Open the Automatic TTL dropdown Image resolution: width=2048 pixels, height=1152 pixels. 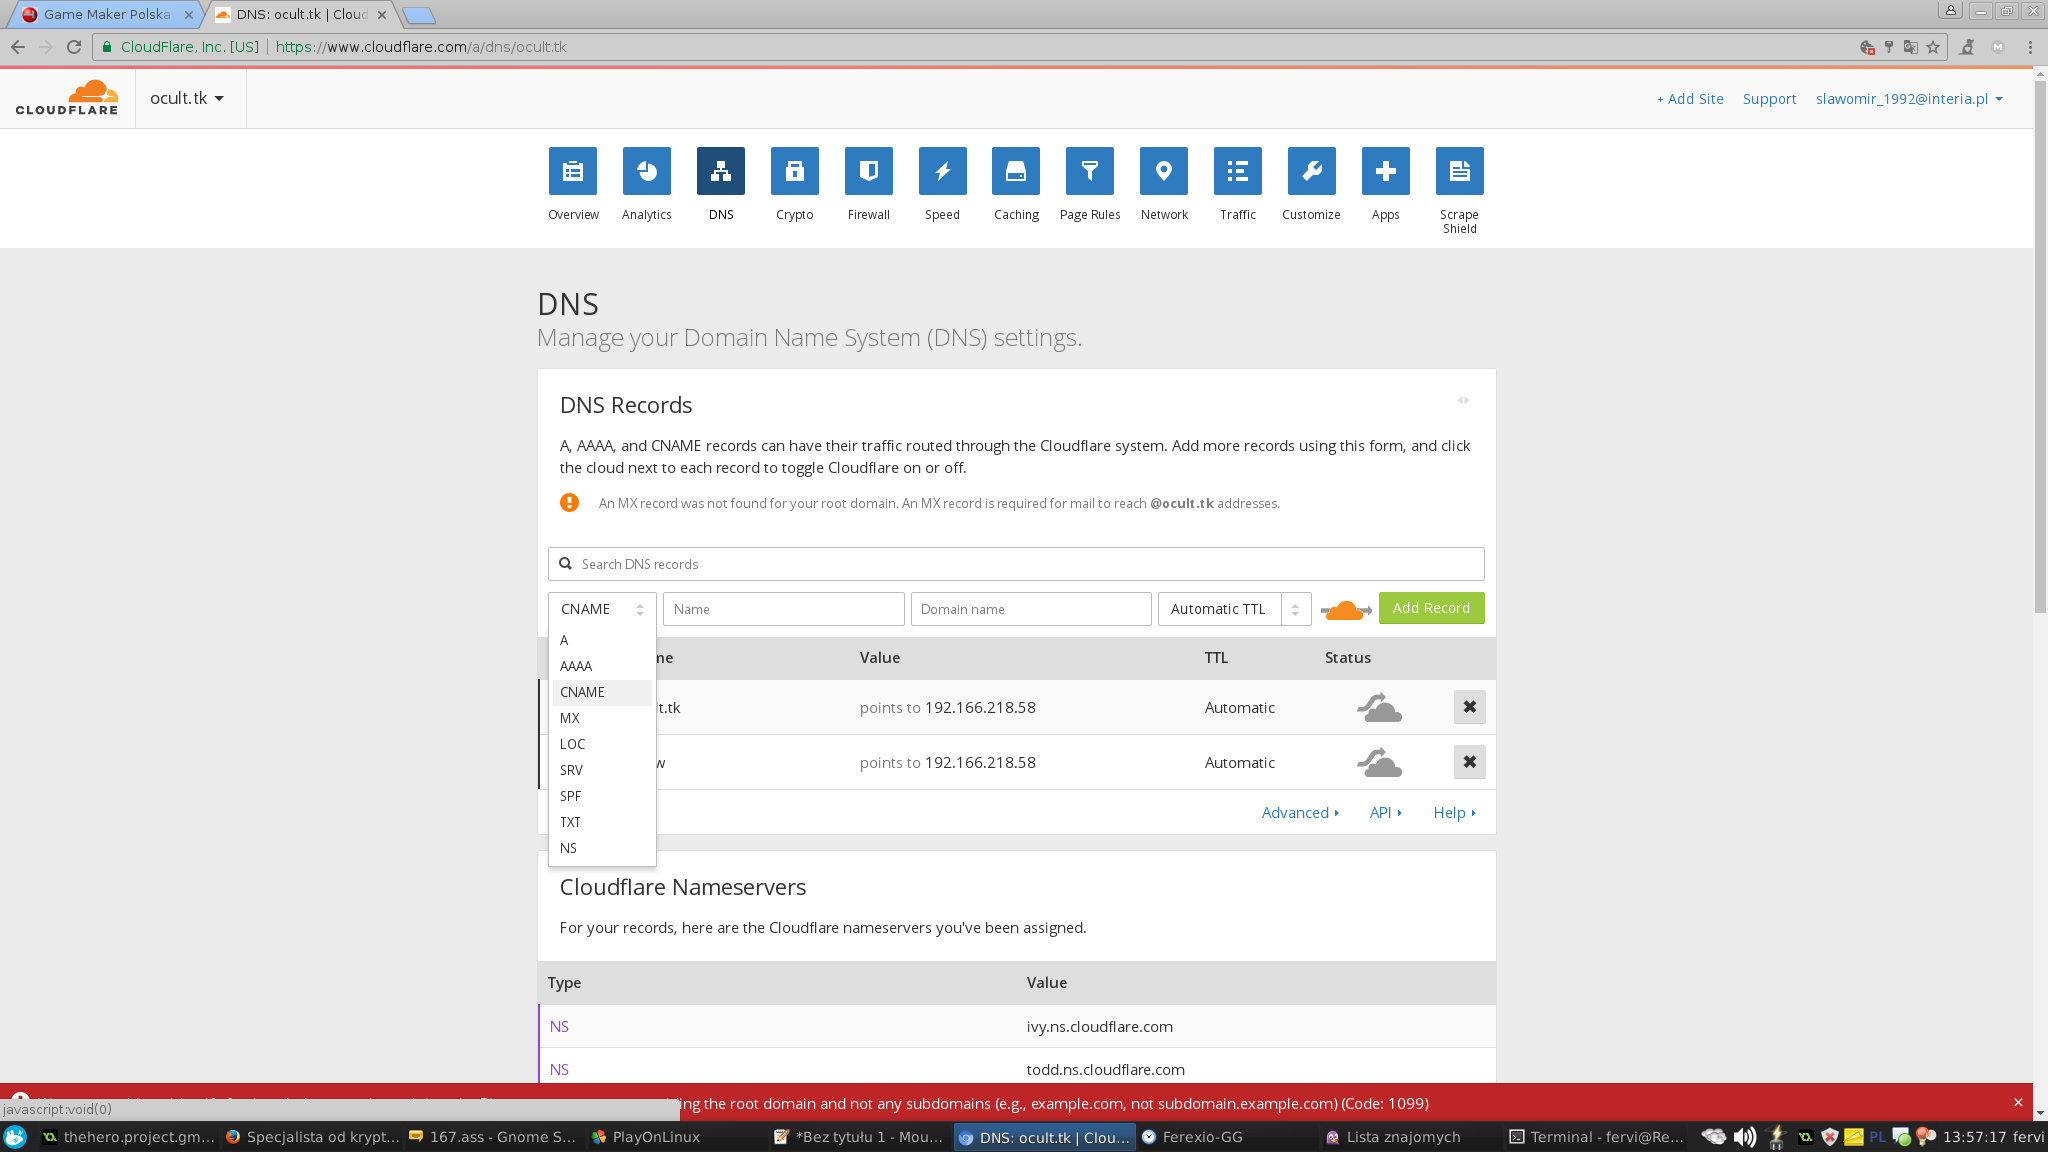(x=1233, y=609)
